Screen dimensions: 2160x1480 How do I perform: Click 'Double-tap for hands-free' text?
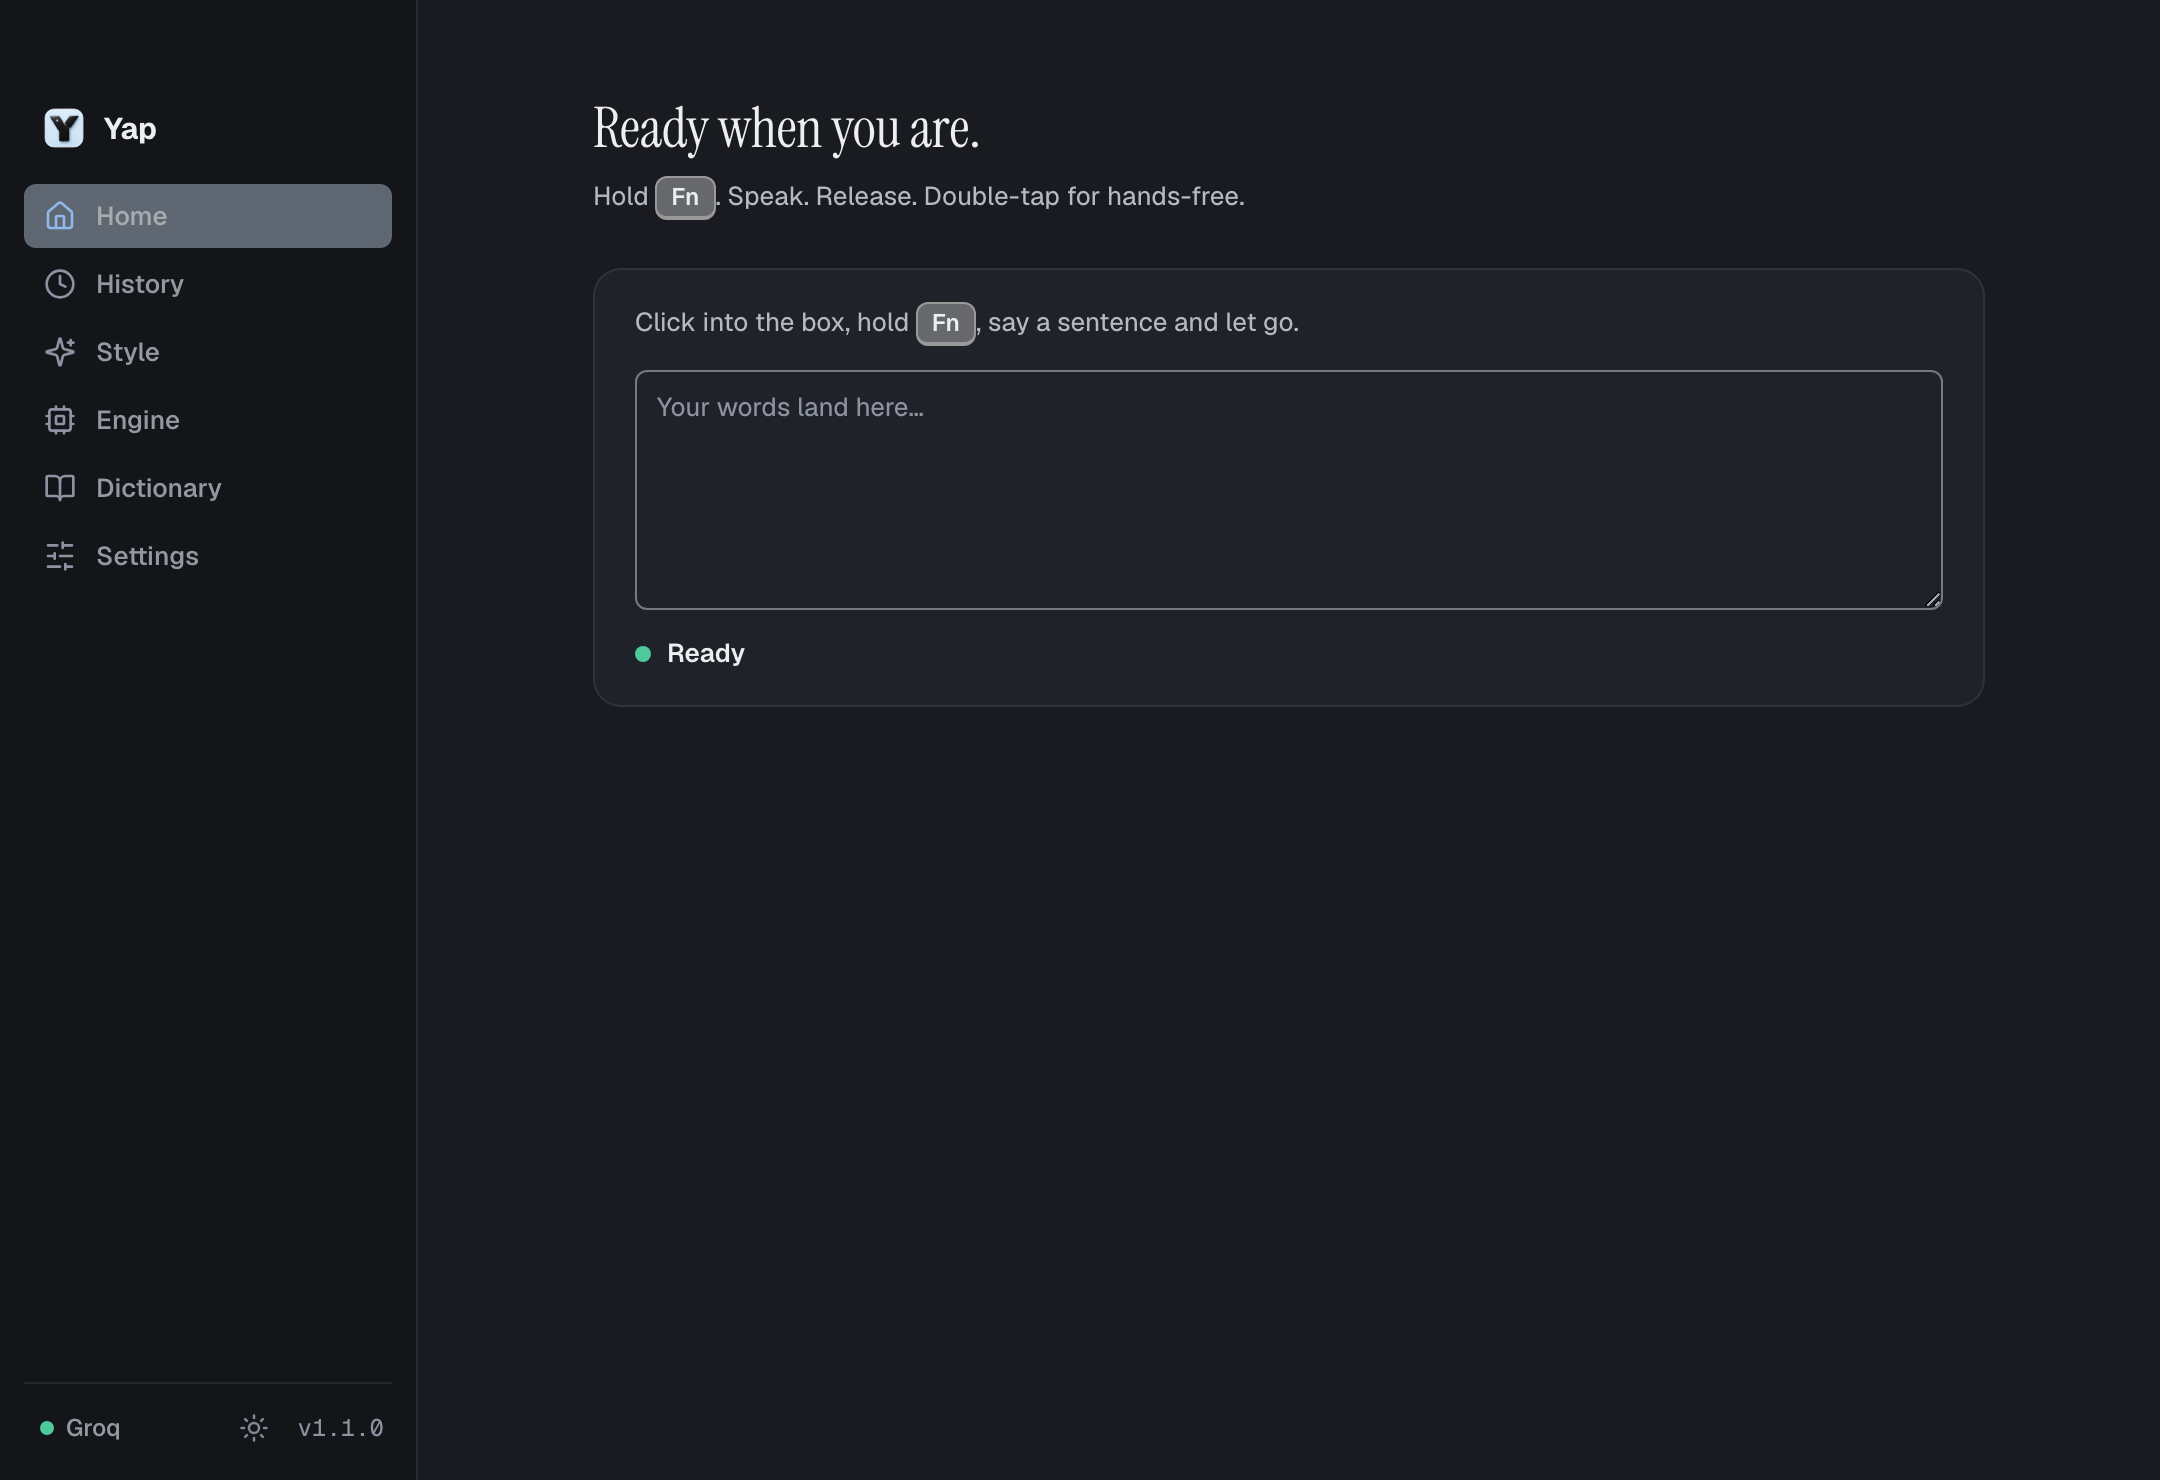click(1084, 196)
